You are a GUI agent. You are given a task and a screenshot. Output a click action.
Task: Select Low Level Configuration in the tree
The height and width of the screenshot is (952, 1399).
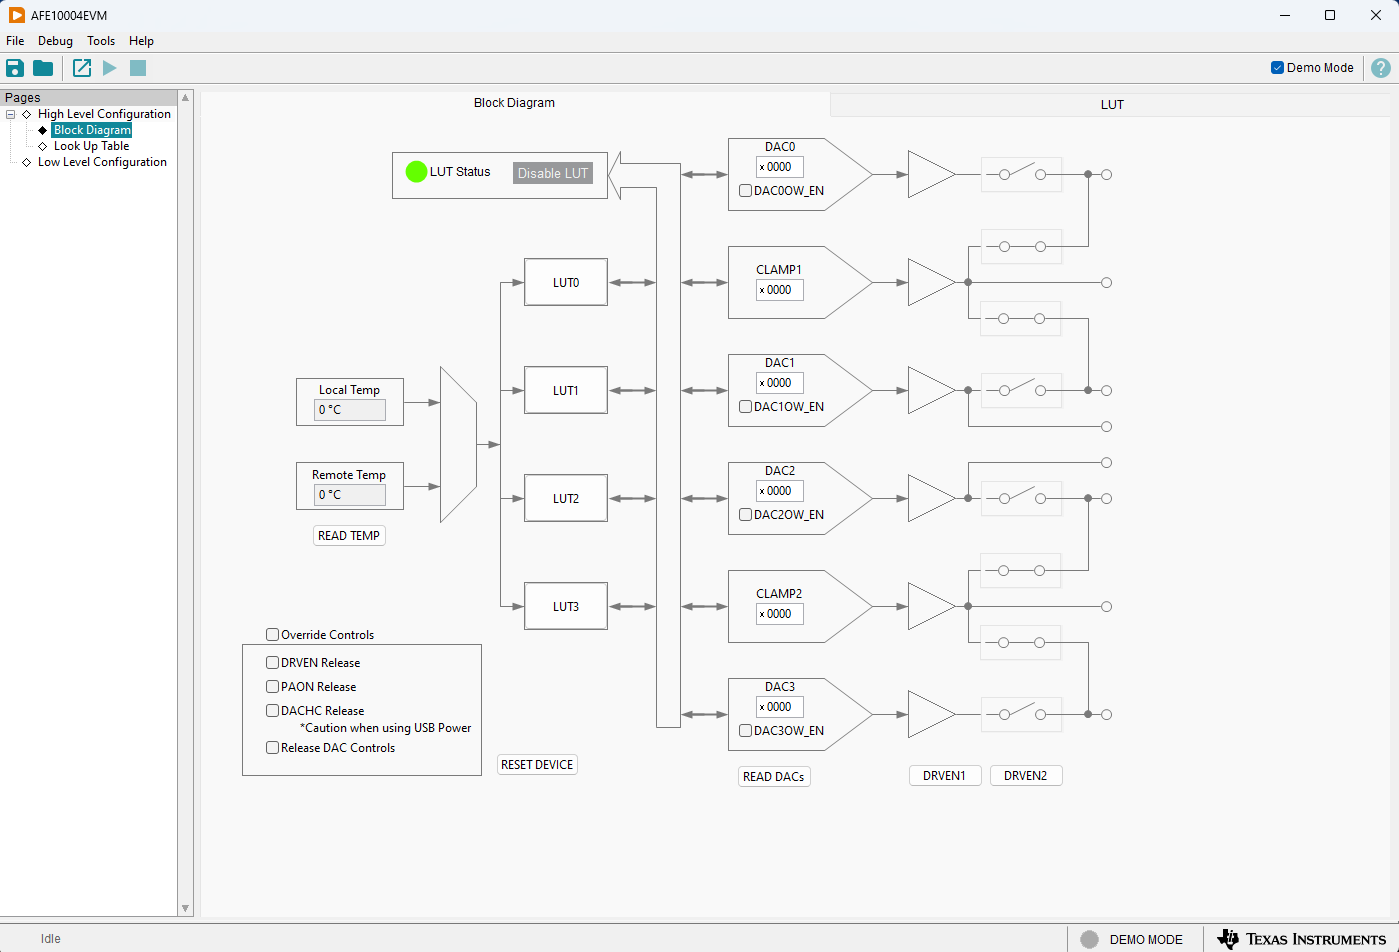(102, 162)
